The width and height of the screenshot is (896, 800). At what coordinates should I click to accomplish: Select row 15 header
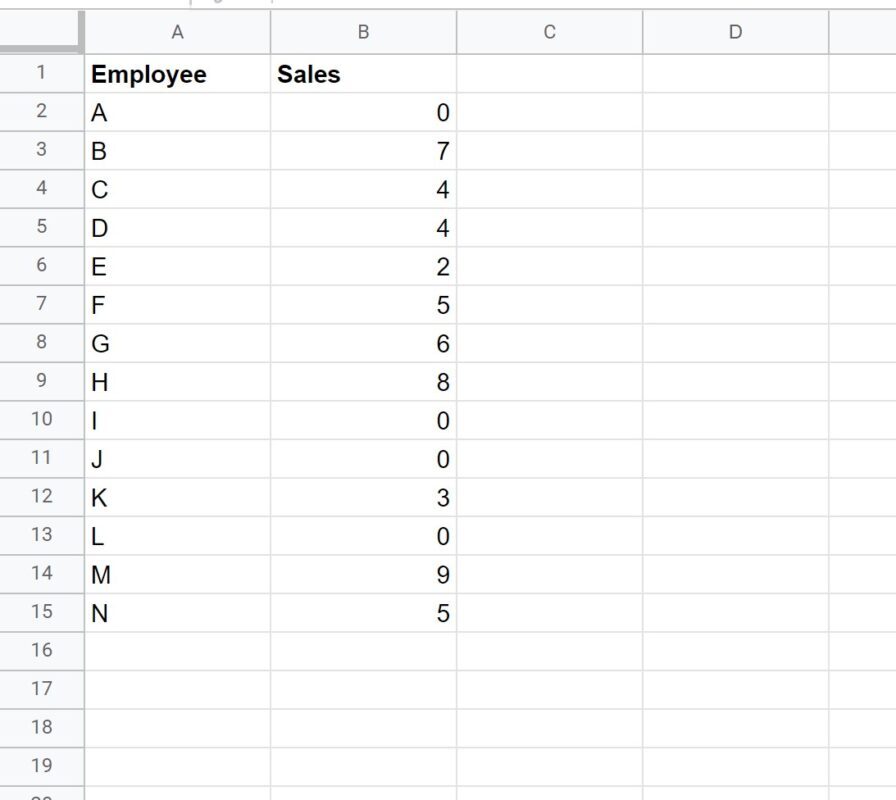(x=42, y=613)
